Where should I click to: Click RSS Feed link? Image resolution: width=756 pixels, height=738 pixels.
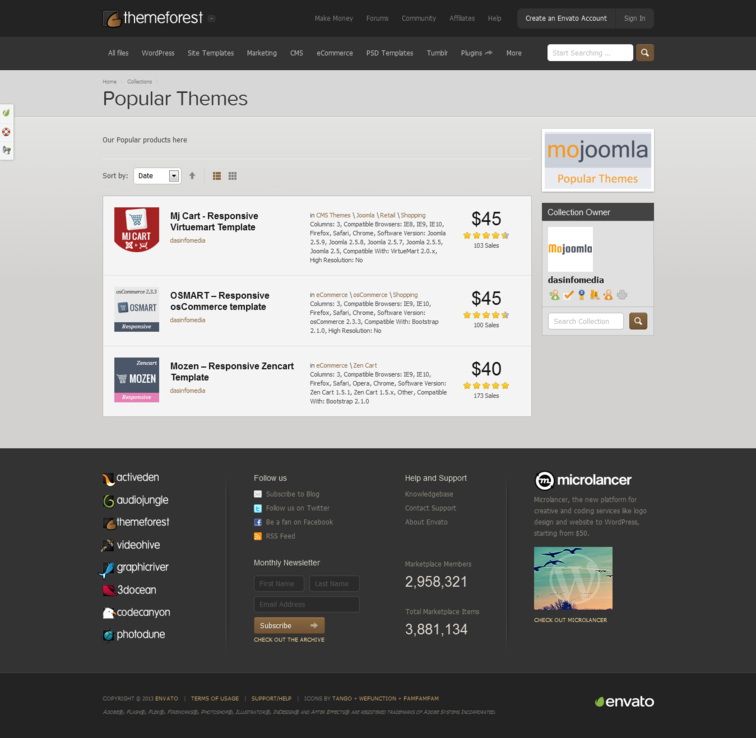280,536
